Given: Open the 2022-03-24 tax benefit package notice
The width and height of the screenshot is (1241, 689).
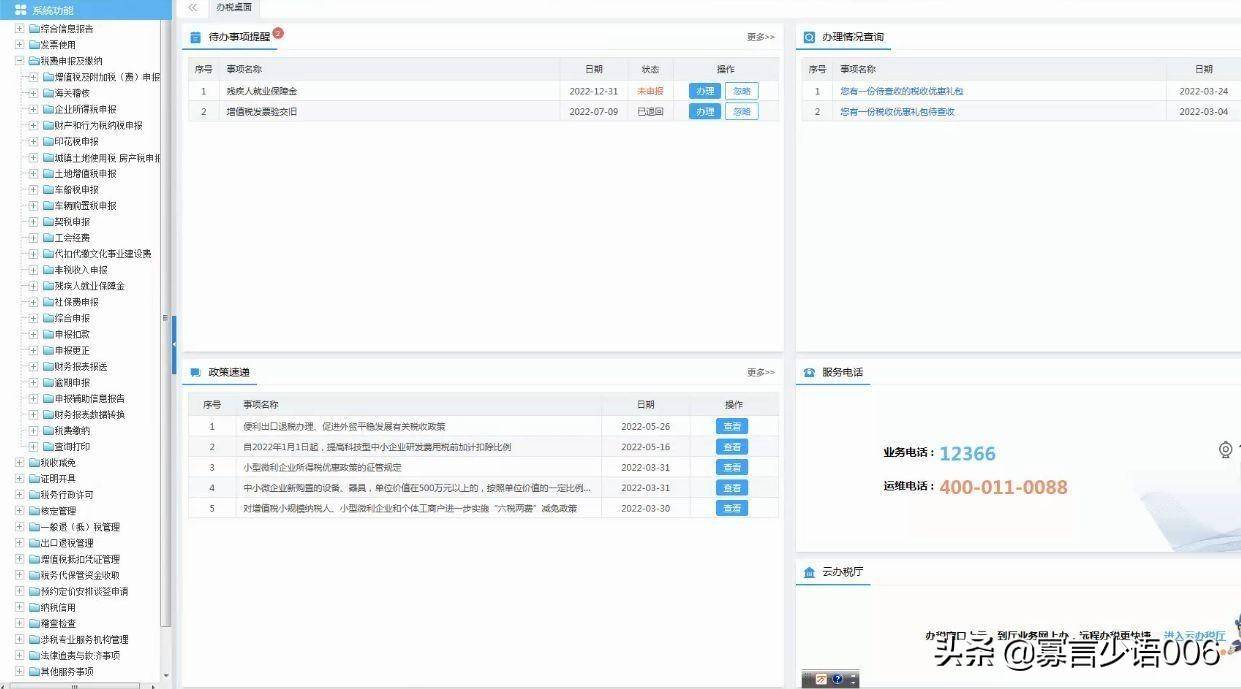Looking at the screenshot, I should pos(901,91).
